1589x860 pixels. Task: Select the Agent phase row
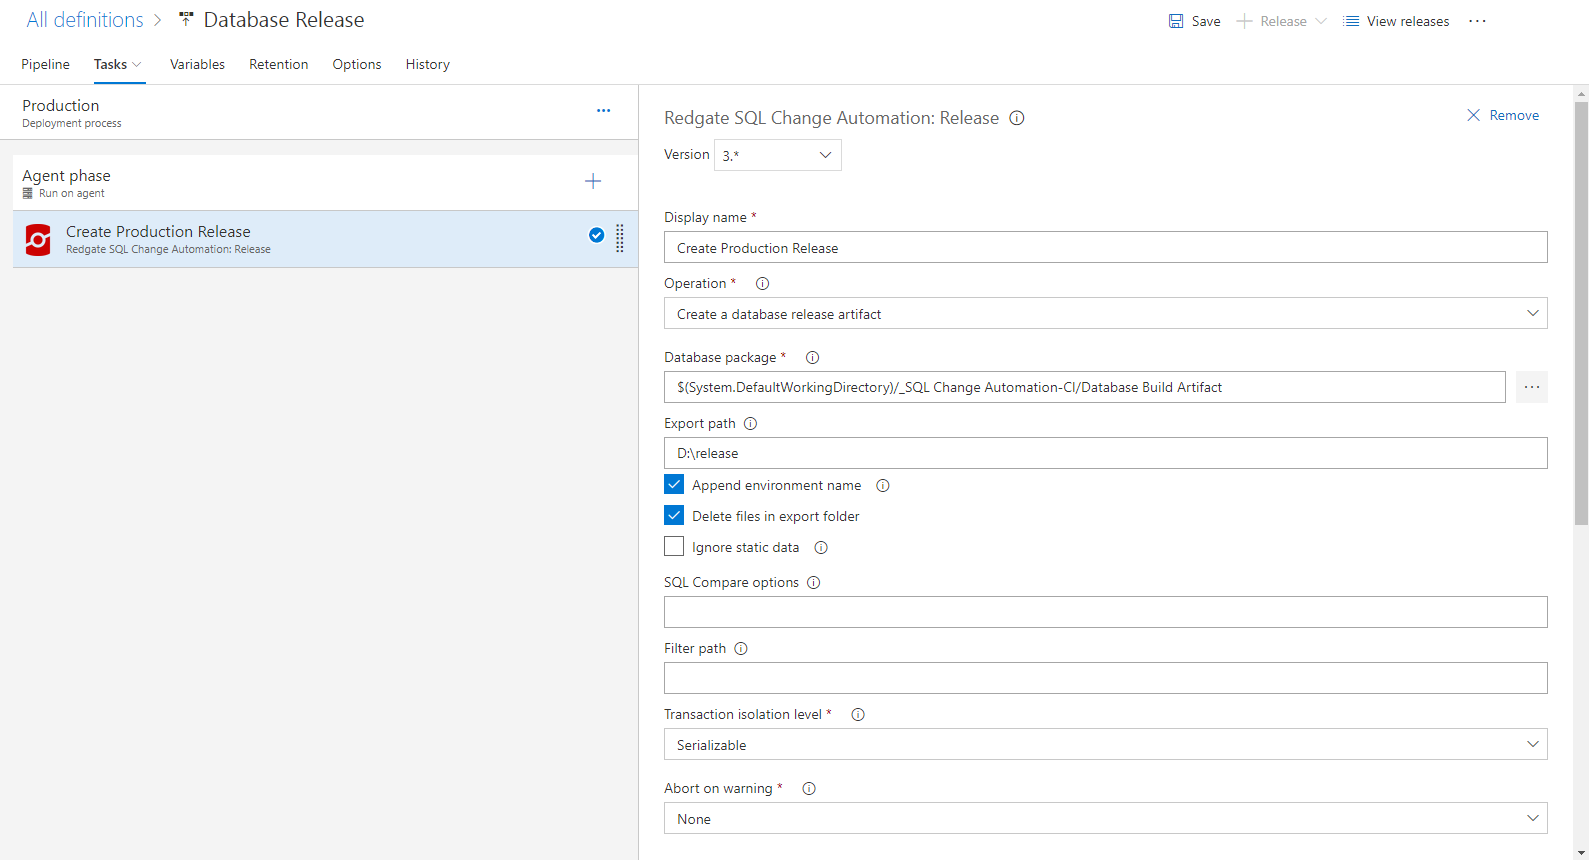(x=325, y=183)
